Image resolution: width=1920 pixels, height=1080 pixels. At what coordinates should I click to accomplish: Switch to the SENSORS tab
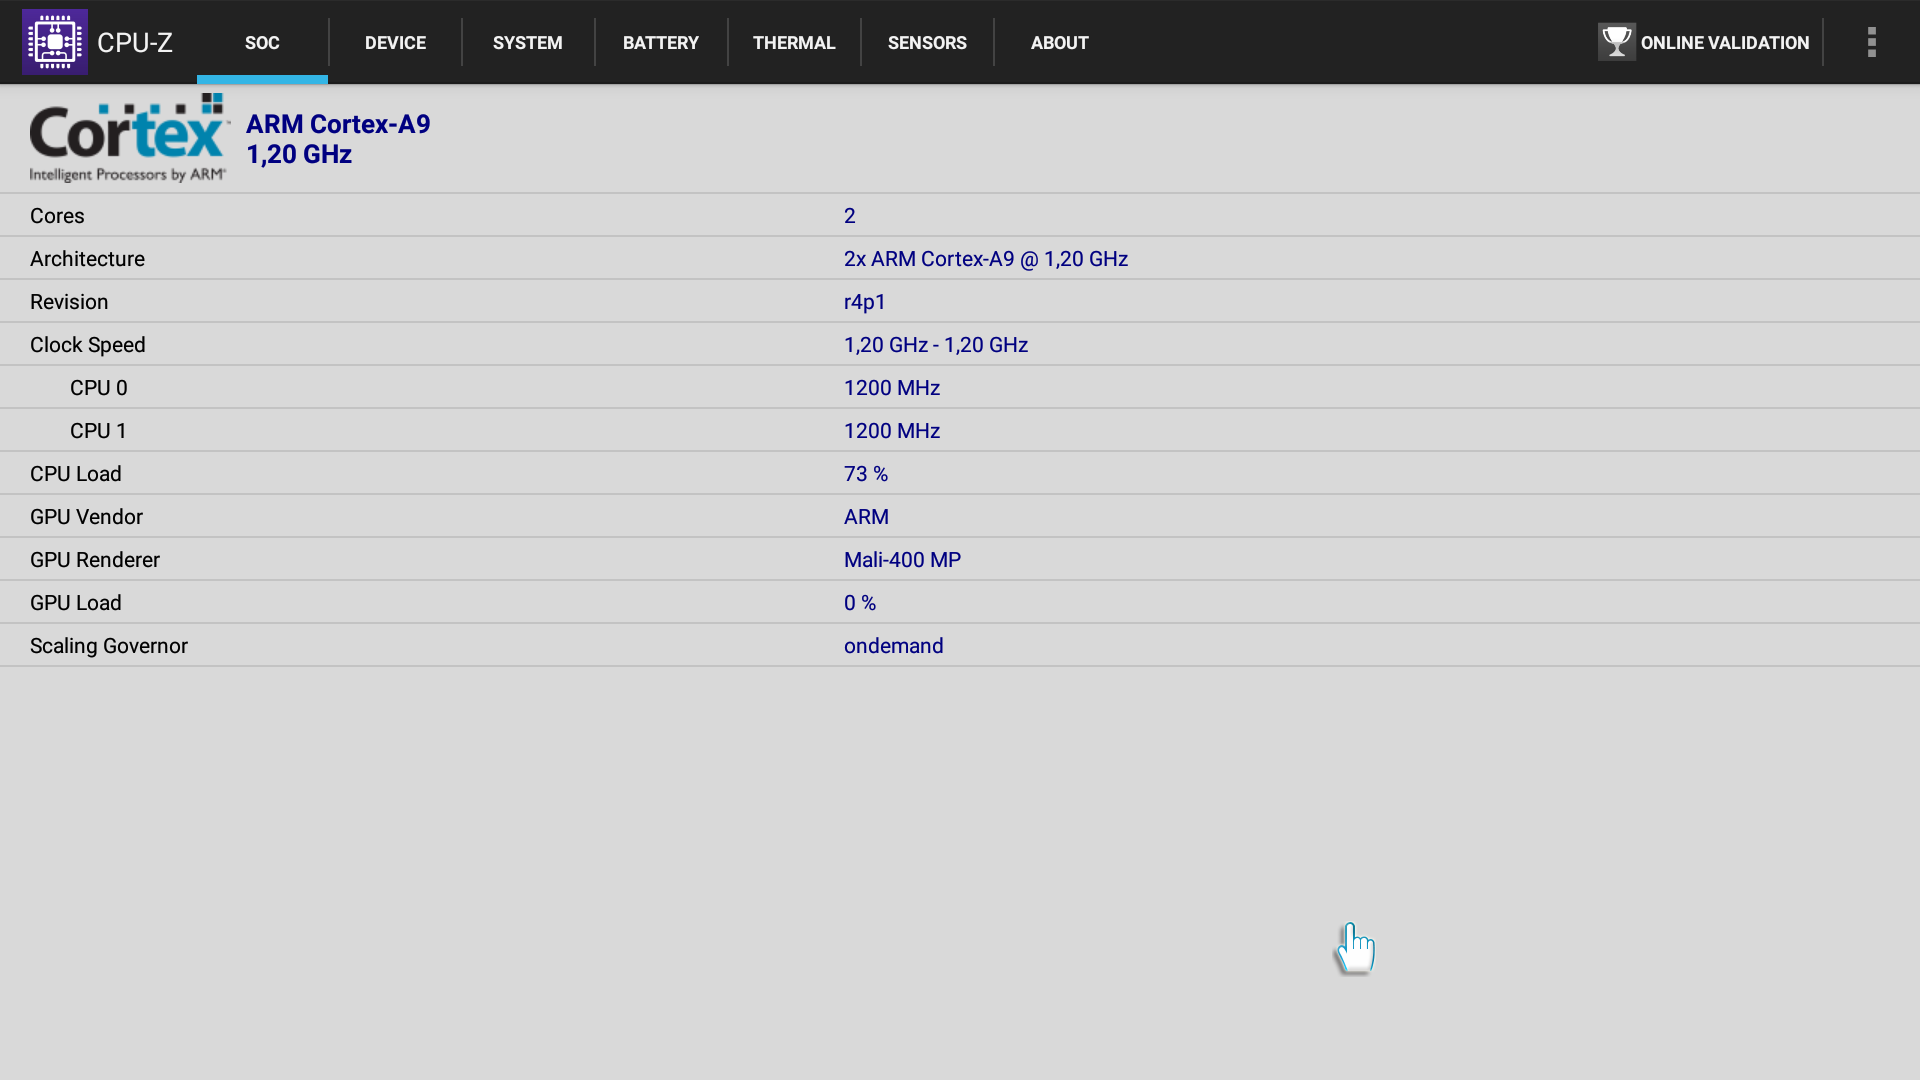(x=927, y=43)
